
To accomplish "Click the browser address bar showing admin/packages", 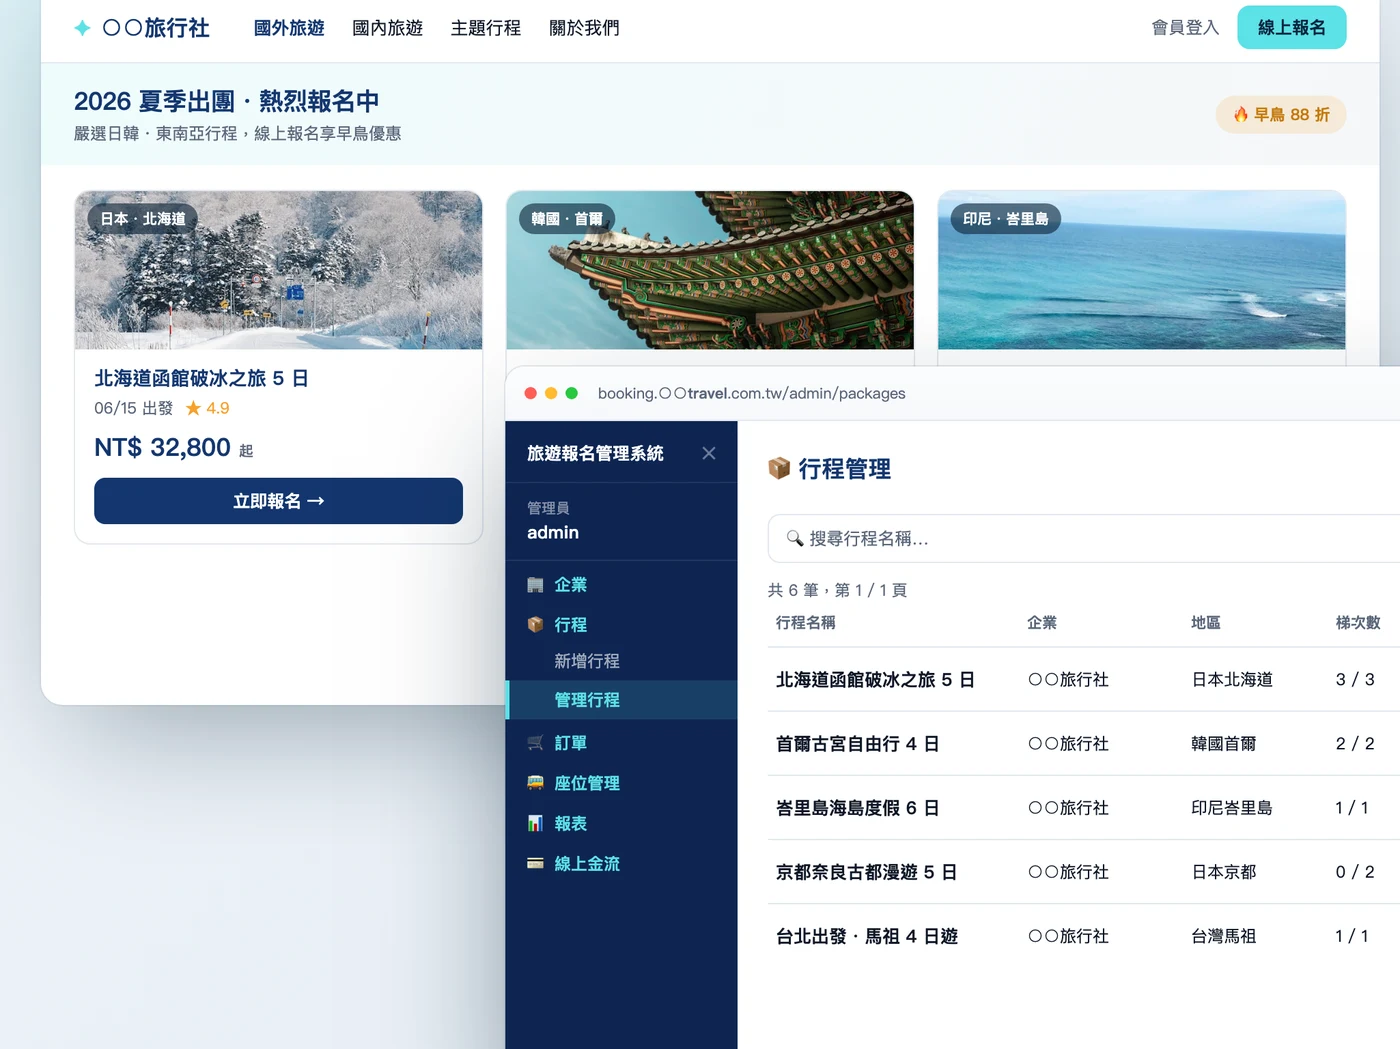I will pos(752,394).
